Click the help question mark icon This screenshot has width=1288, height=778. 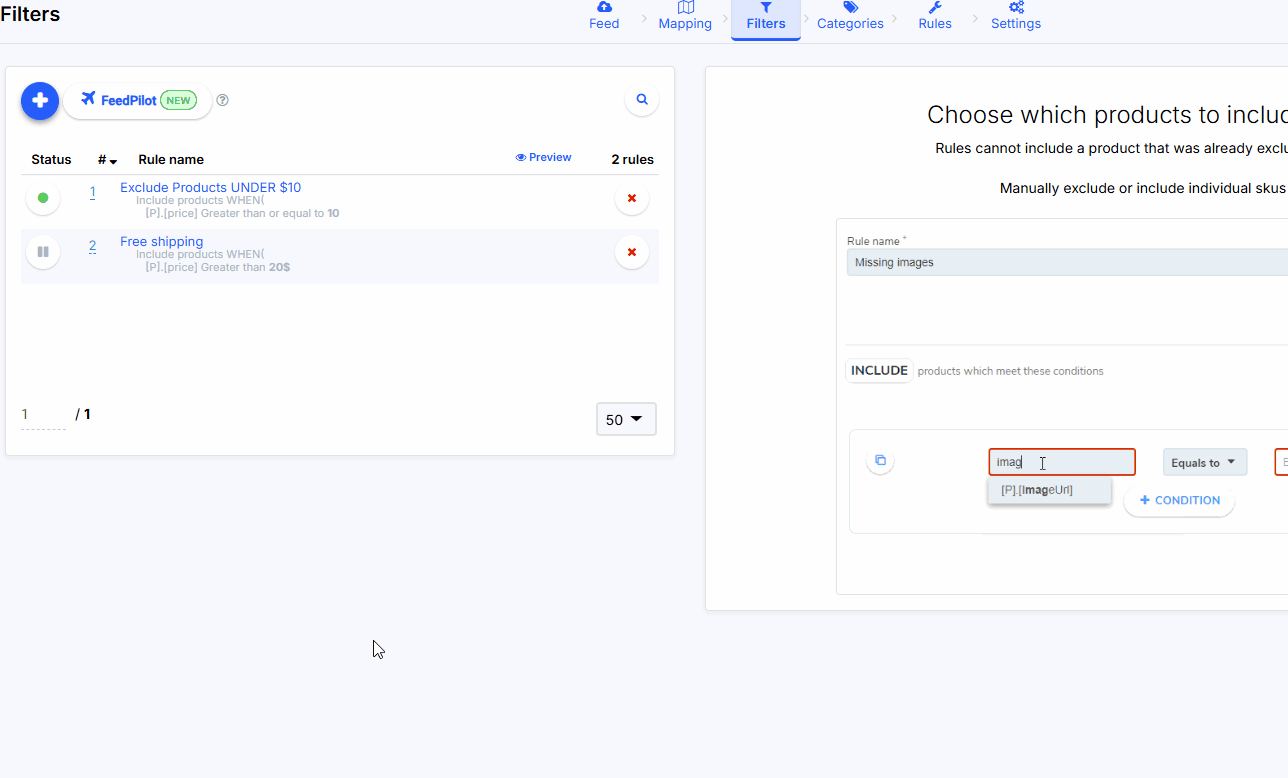(223, 100)
